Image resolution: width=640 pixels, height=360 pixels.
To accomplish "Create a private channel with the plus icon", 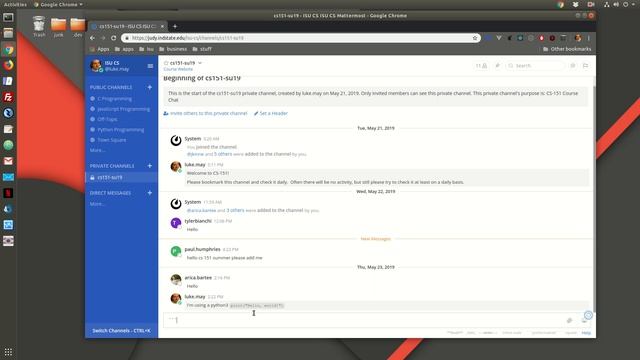I will click(x=149, y=166).
